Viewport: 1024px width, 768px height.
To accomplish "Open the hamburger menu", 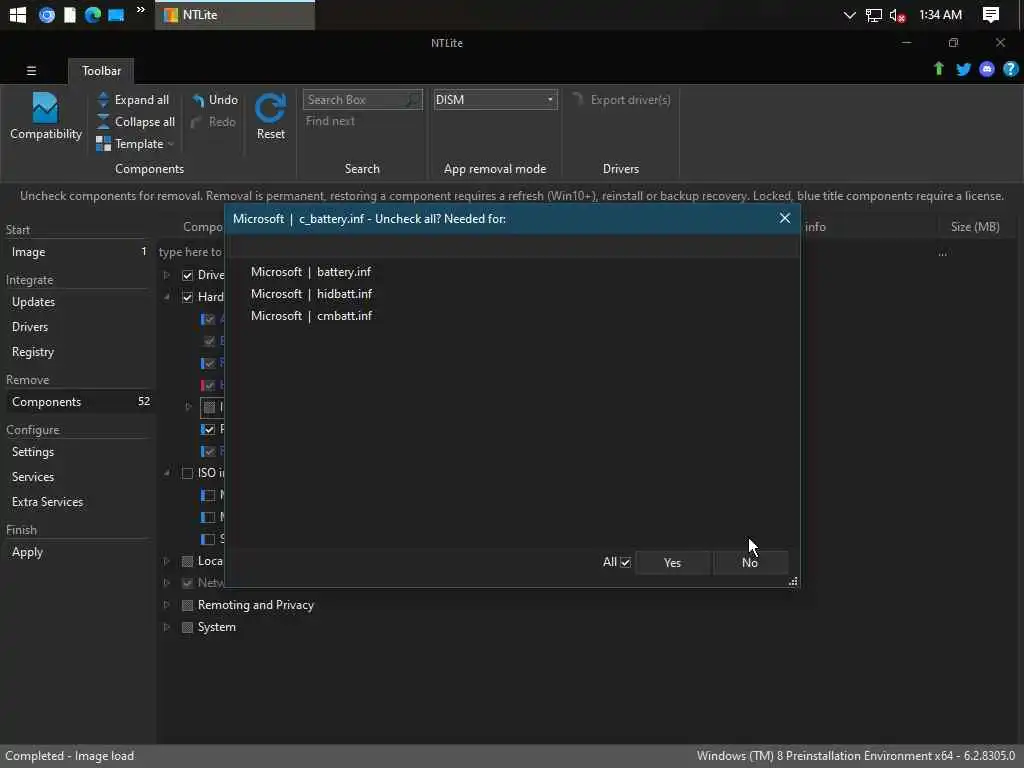I will (31, 71).
